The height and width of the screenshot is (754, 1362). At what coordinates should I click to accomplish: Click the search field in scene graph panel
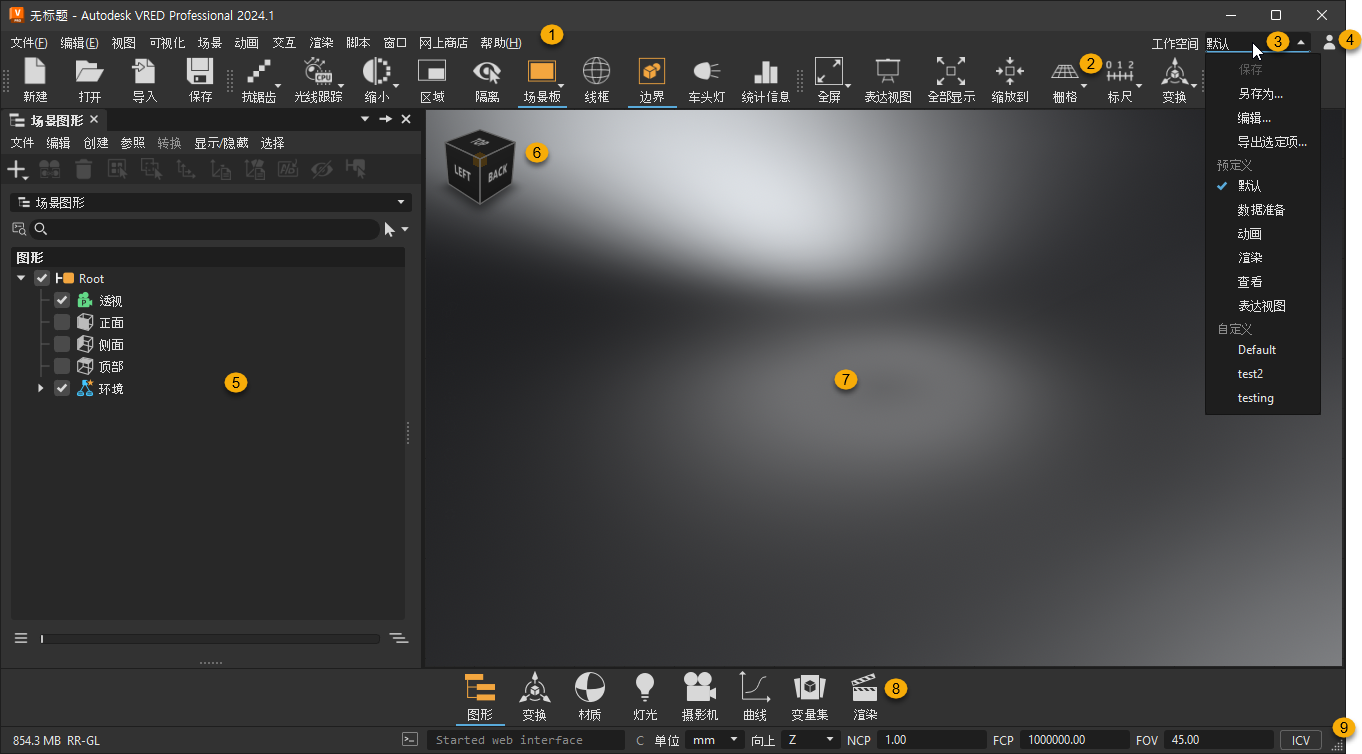tap(200, 229)
